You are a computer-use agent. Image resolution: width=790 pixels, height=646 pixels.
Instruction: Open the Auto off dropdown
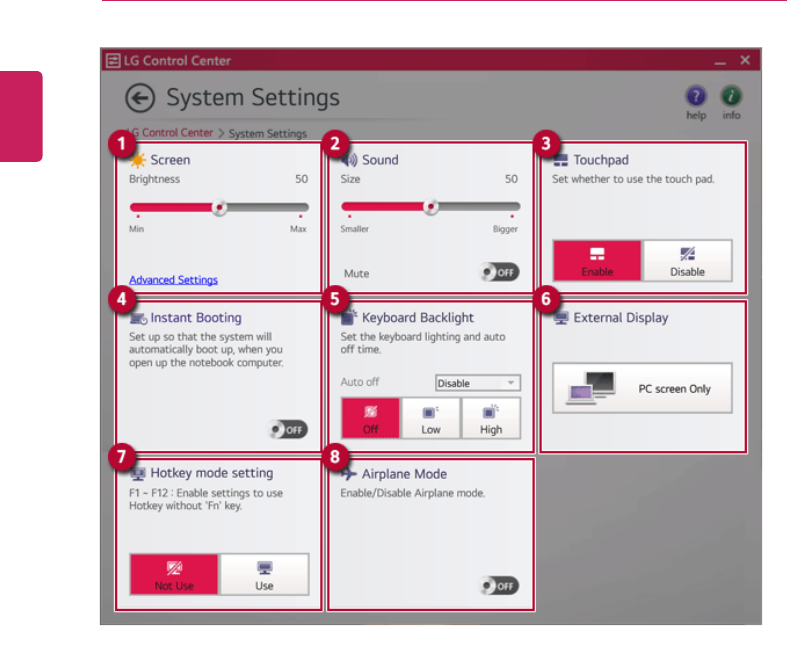click(478, 383)
